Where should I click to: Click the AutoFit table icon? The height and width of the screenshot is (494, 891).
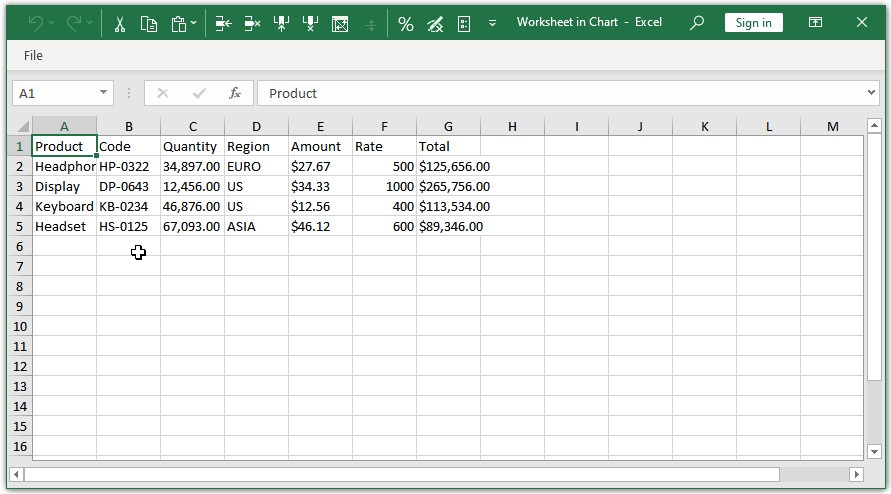click(x=340, y=24)
